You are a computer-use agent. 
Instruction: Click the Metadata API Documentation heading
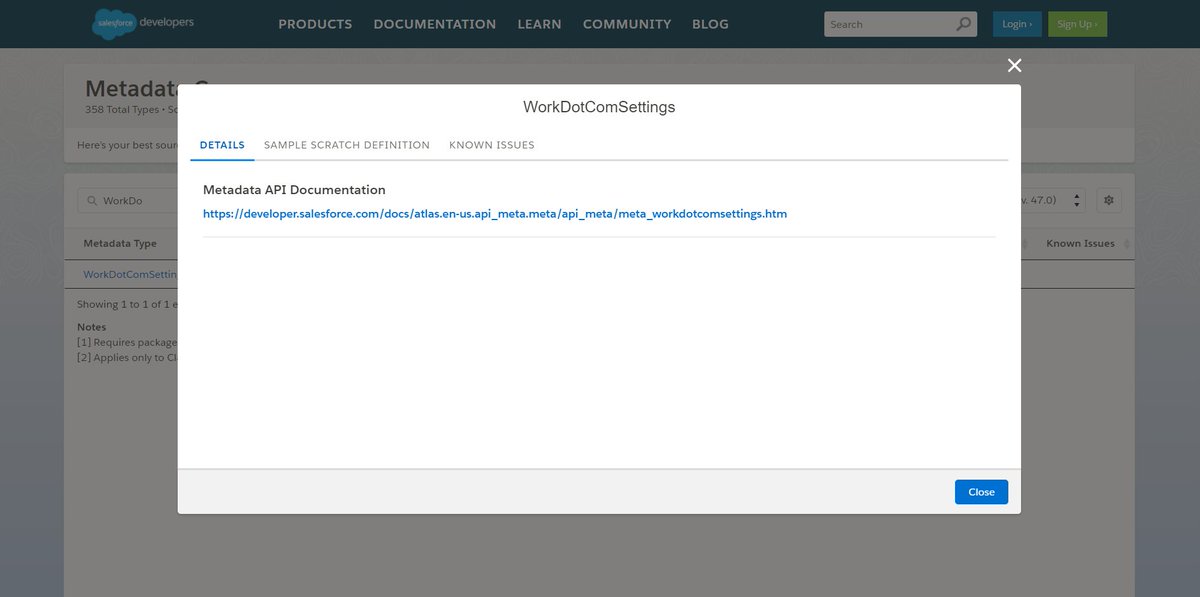coord(294,190)
